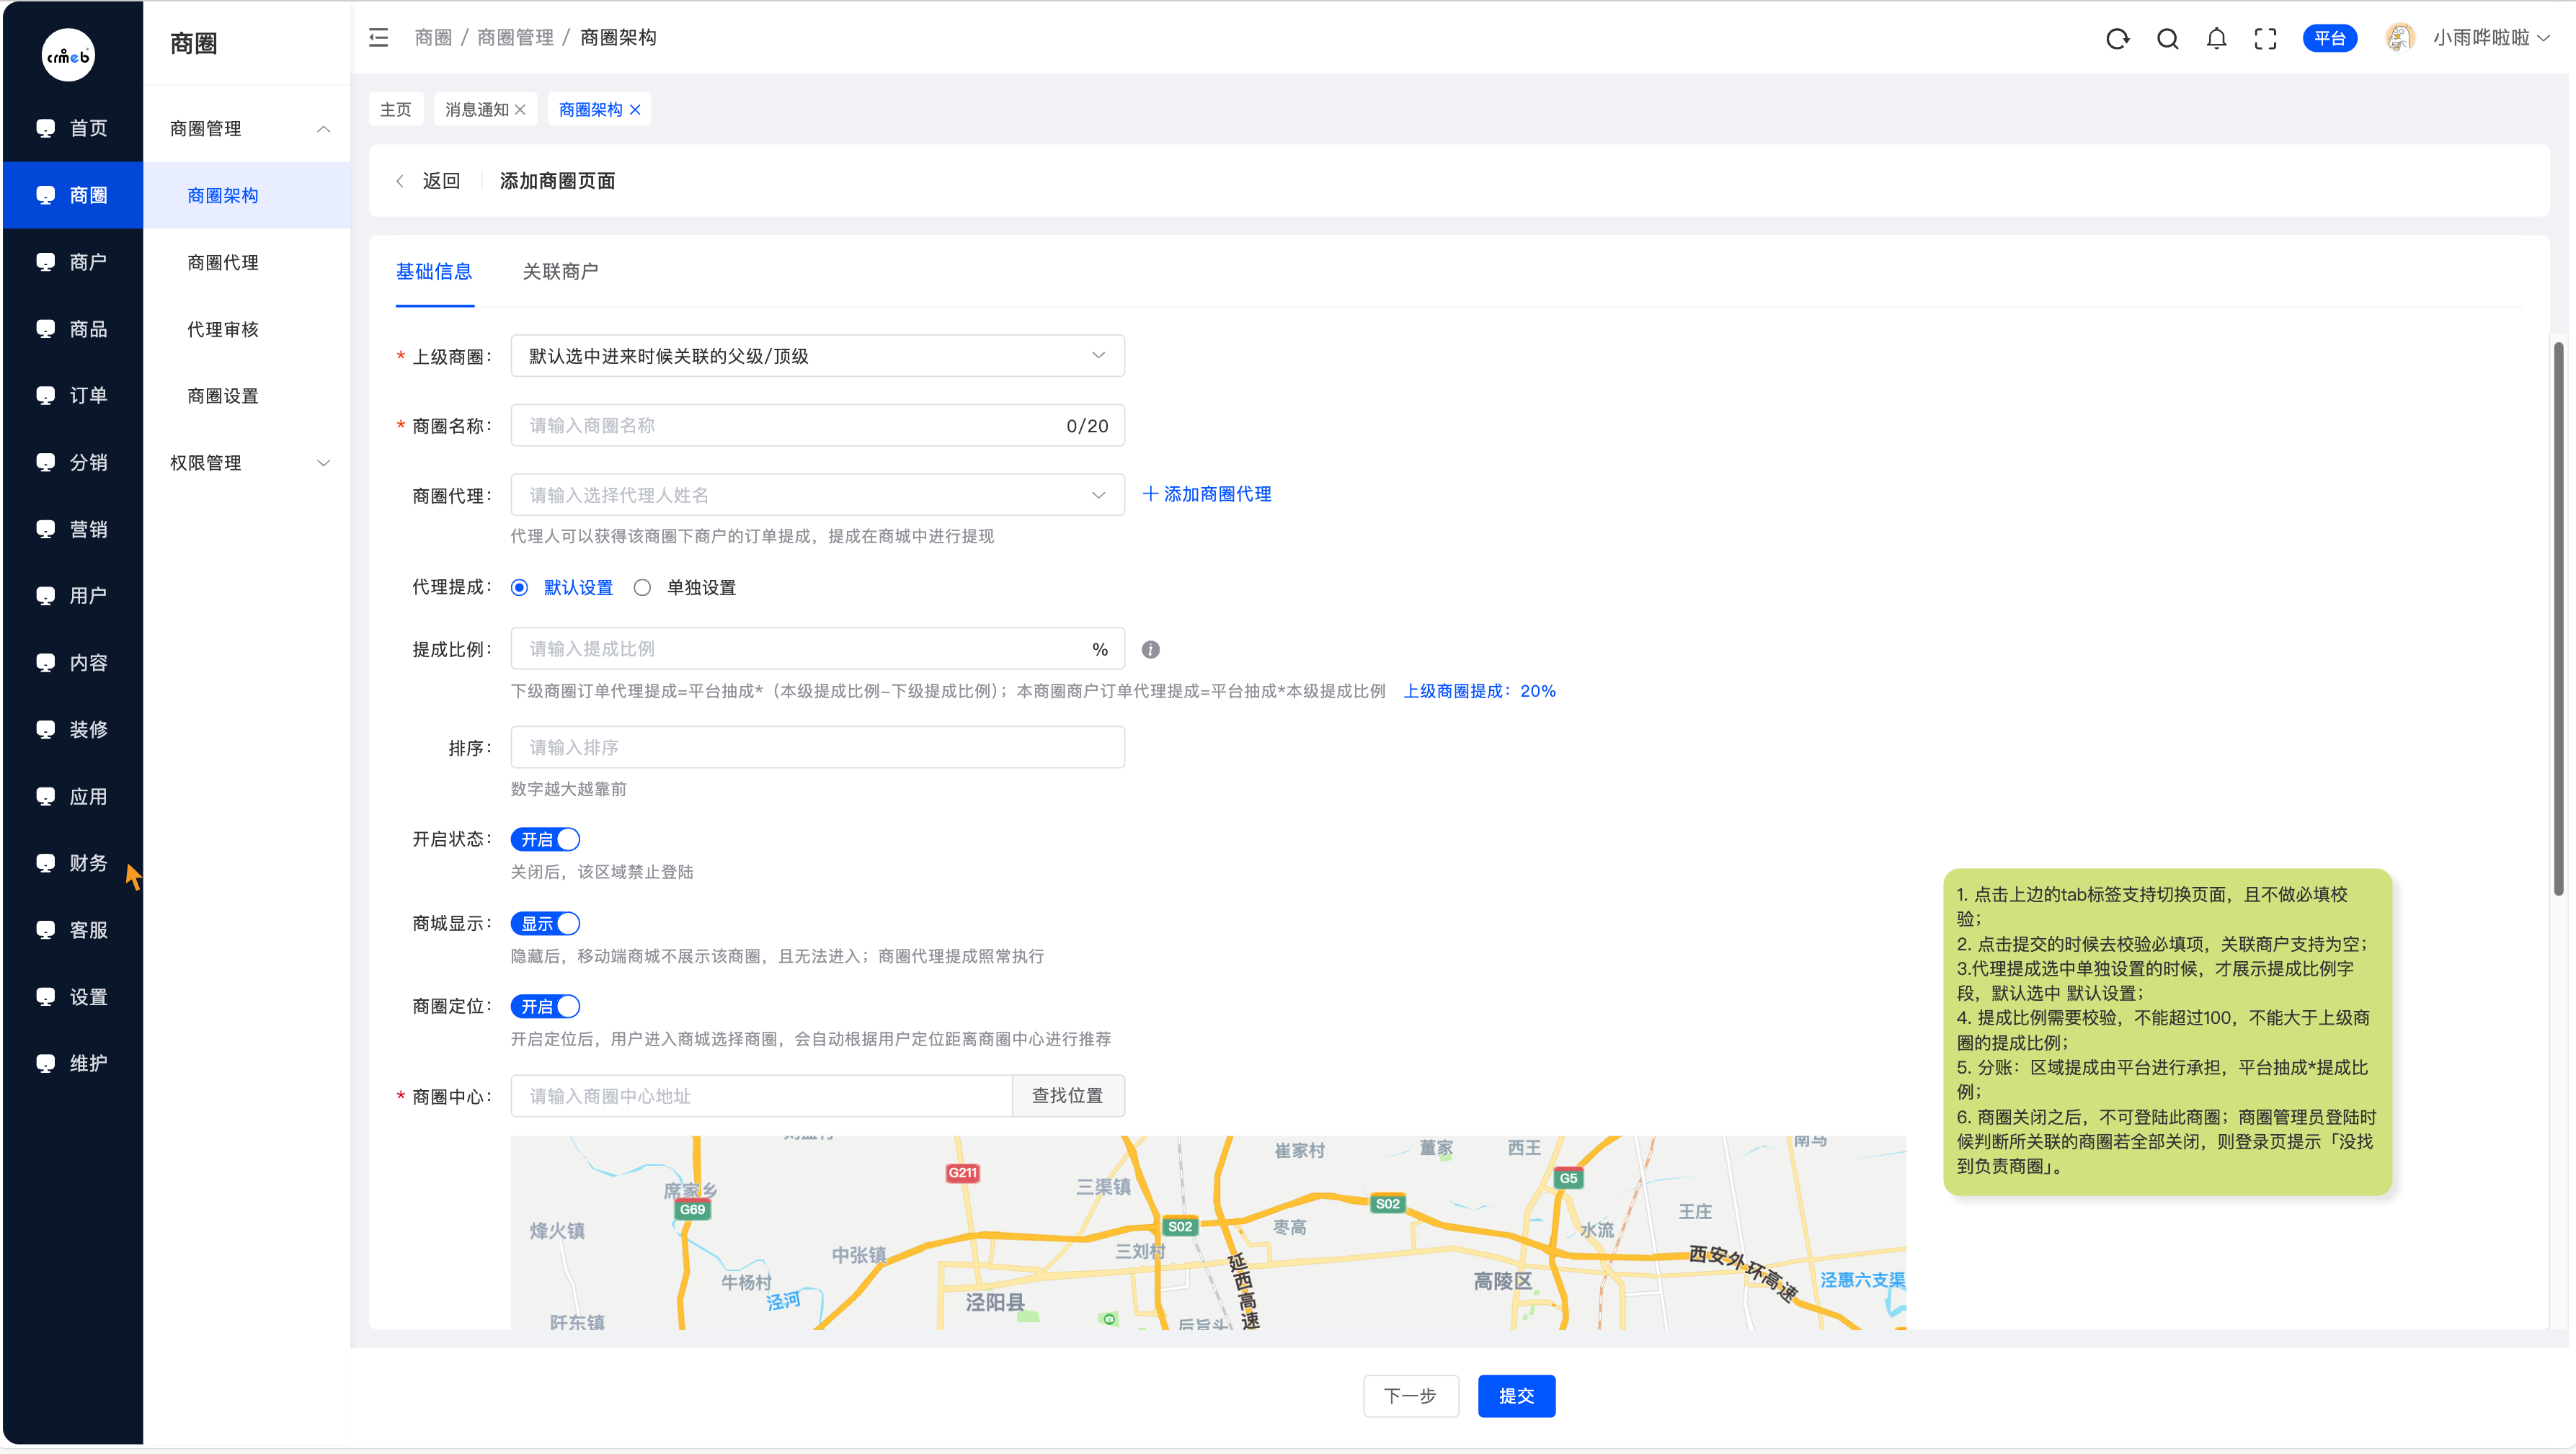Open 商圈代理 menu item
This screenshot has height=1454, width=2576.
click(x=223, y=263)
